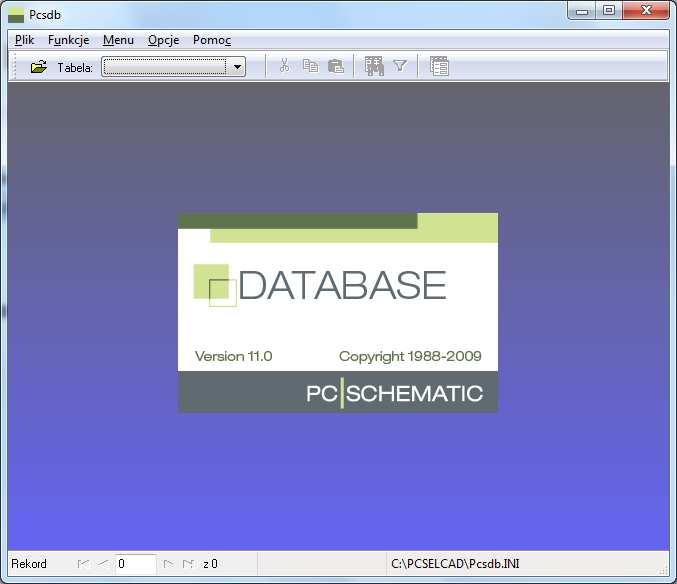Click the binoculars Find icon

[x=374, y=66]
